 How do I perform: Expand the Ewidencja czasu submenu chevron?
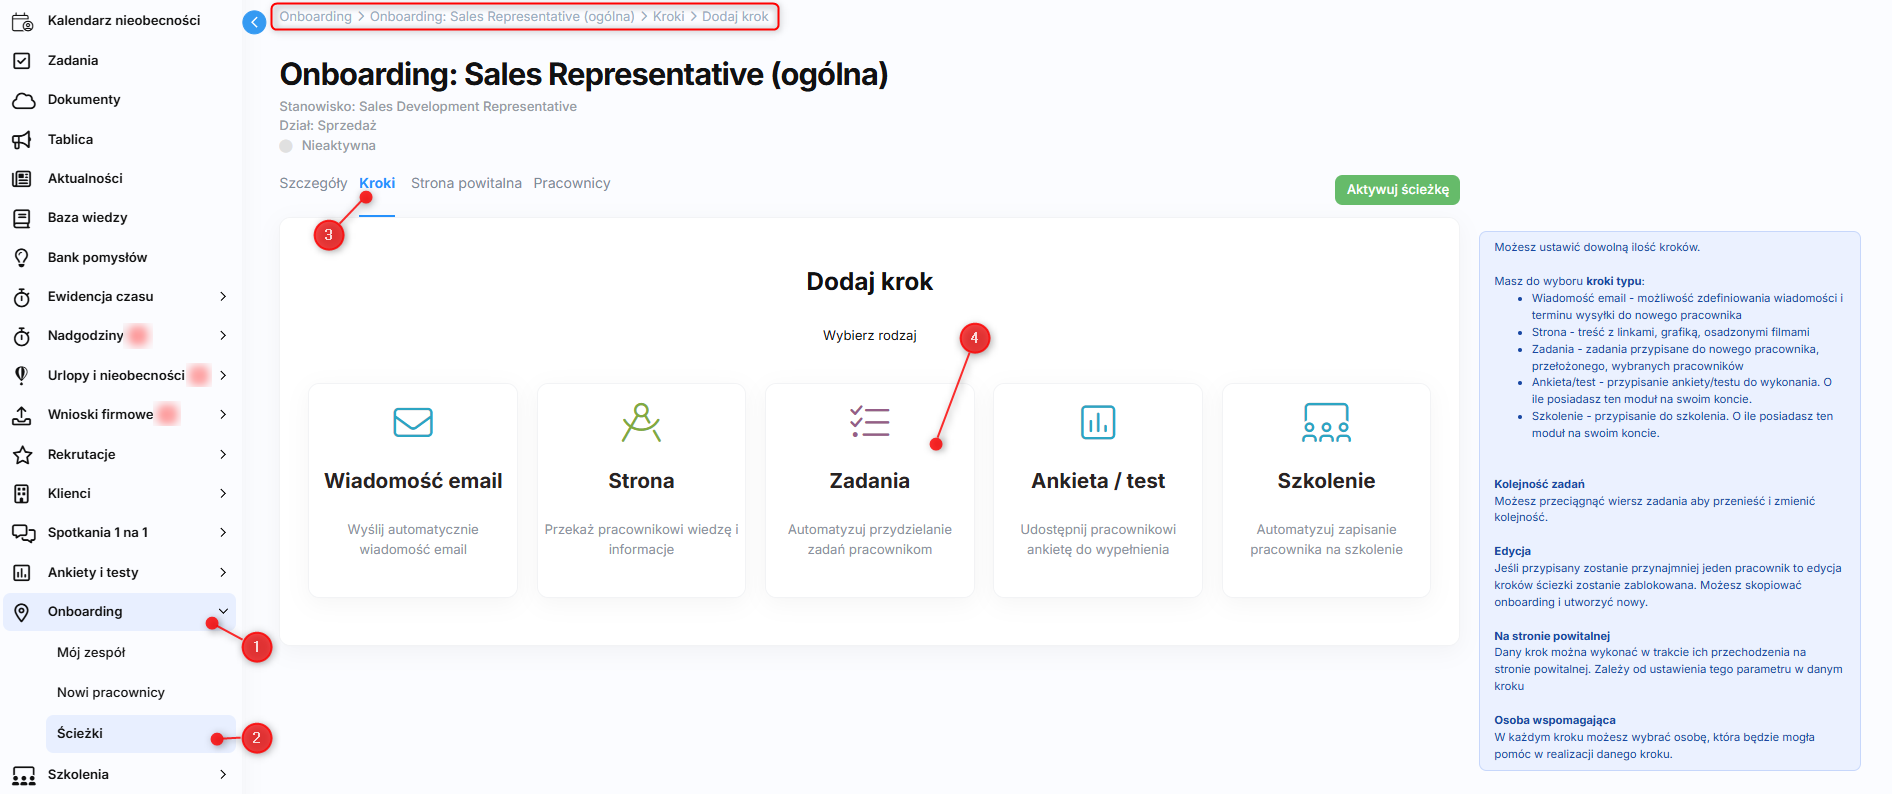[223, 297]
